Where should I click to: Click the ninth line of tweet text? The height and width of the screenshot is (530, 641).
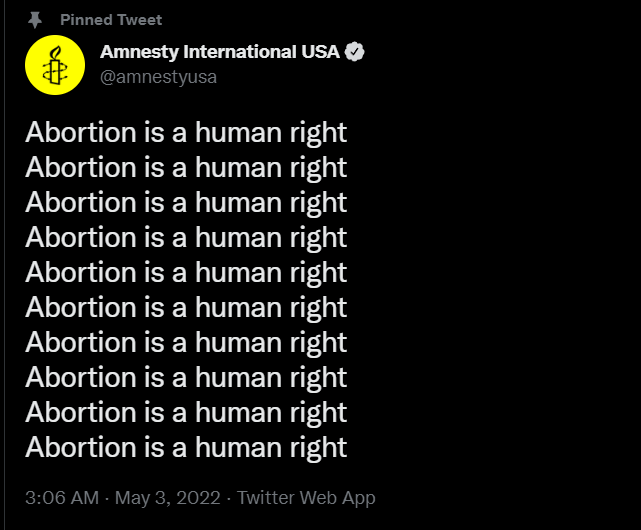(x=186, y=412)
